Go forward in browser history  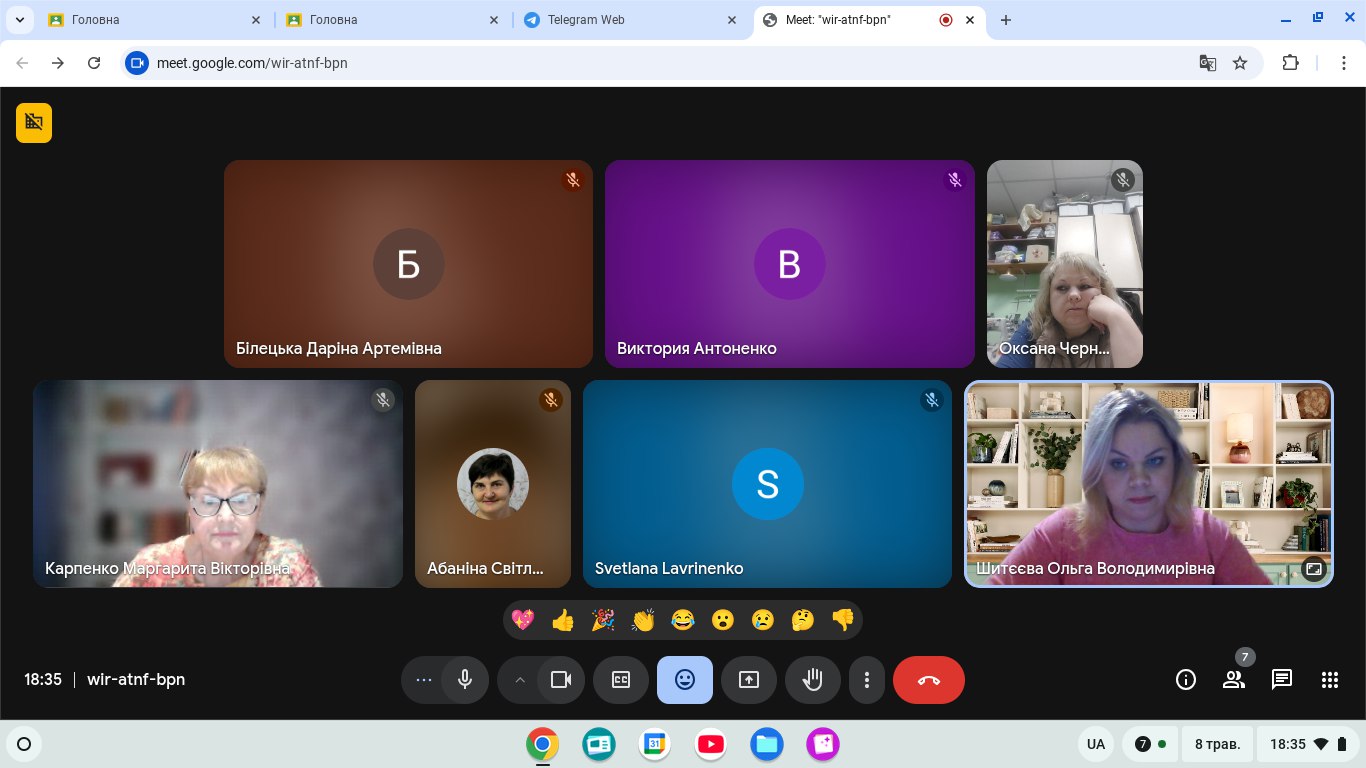[x=58, y=63]
